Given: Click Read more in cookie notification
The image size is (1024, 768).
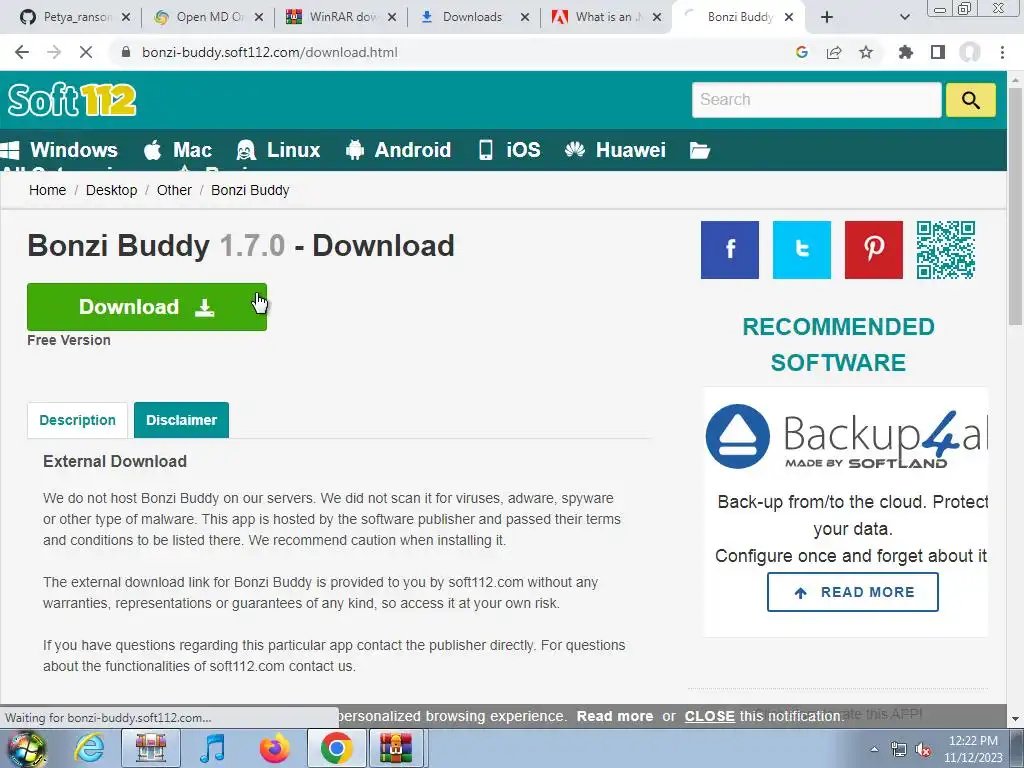Looking at the screenshot, I should (x=615, y=716).
